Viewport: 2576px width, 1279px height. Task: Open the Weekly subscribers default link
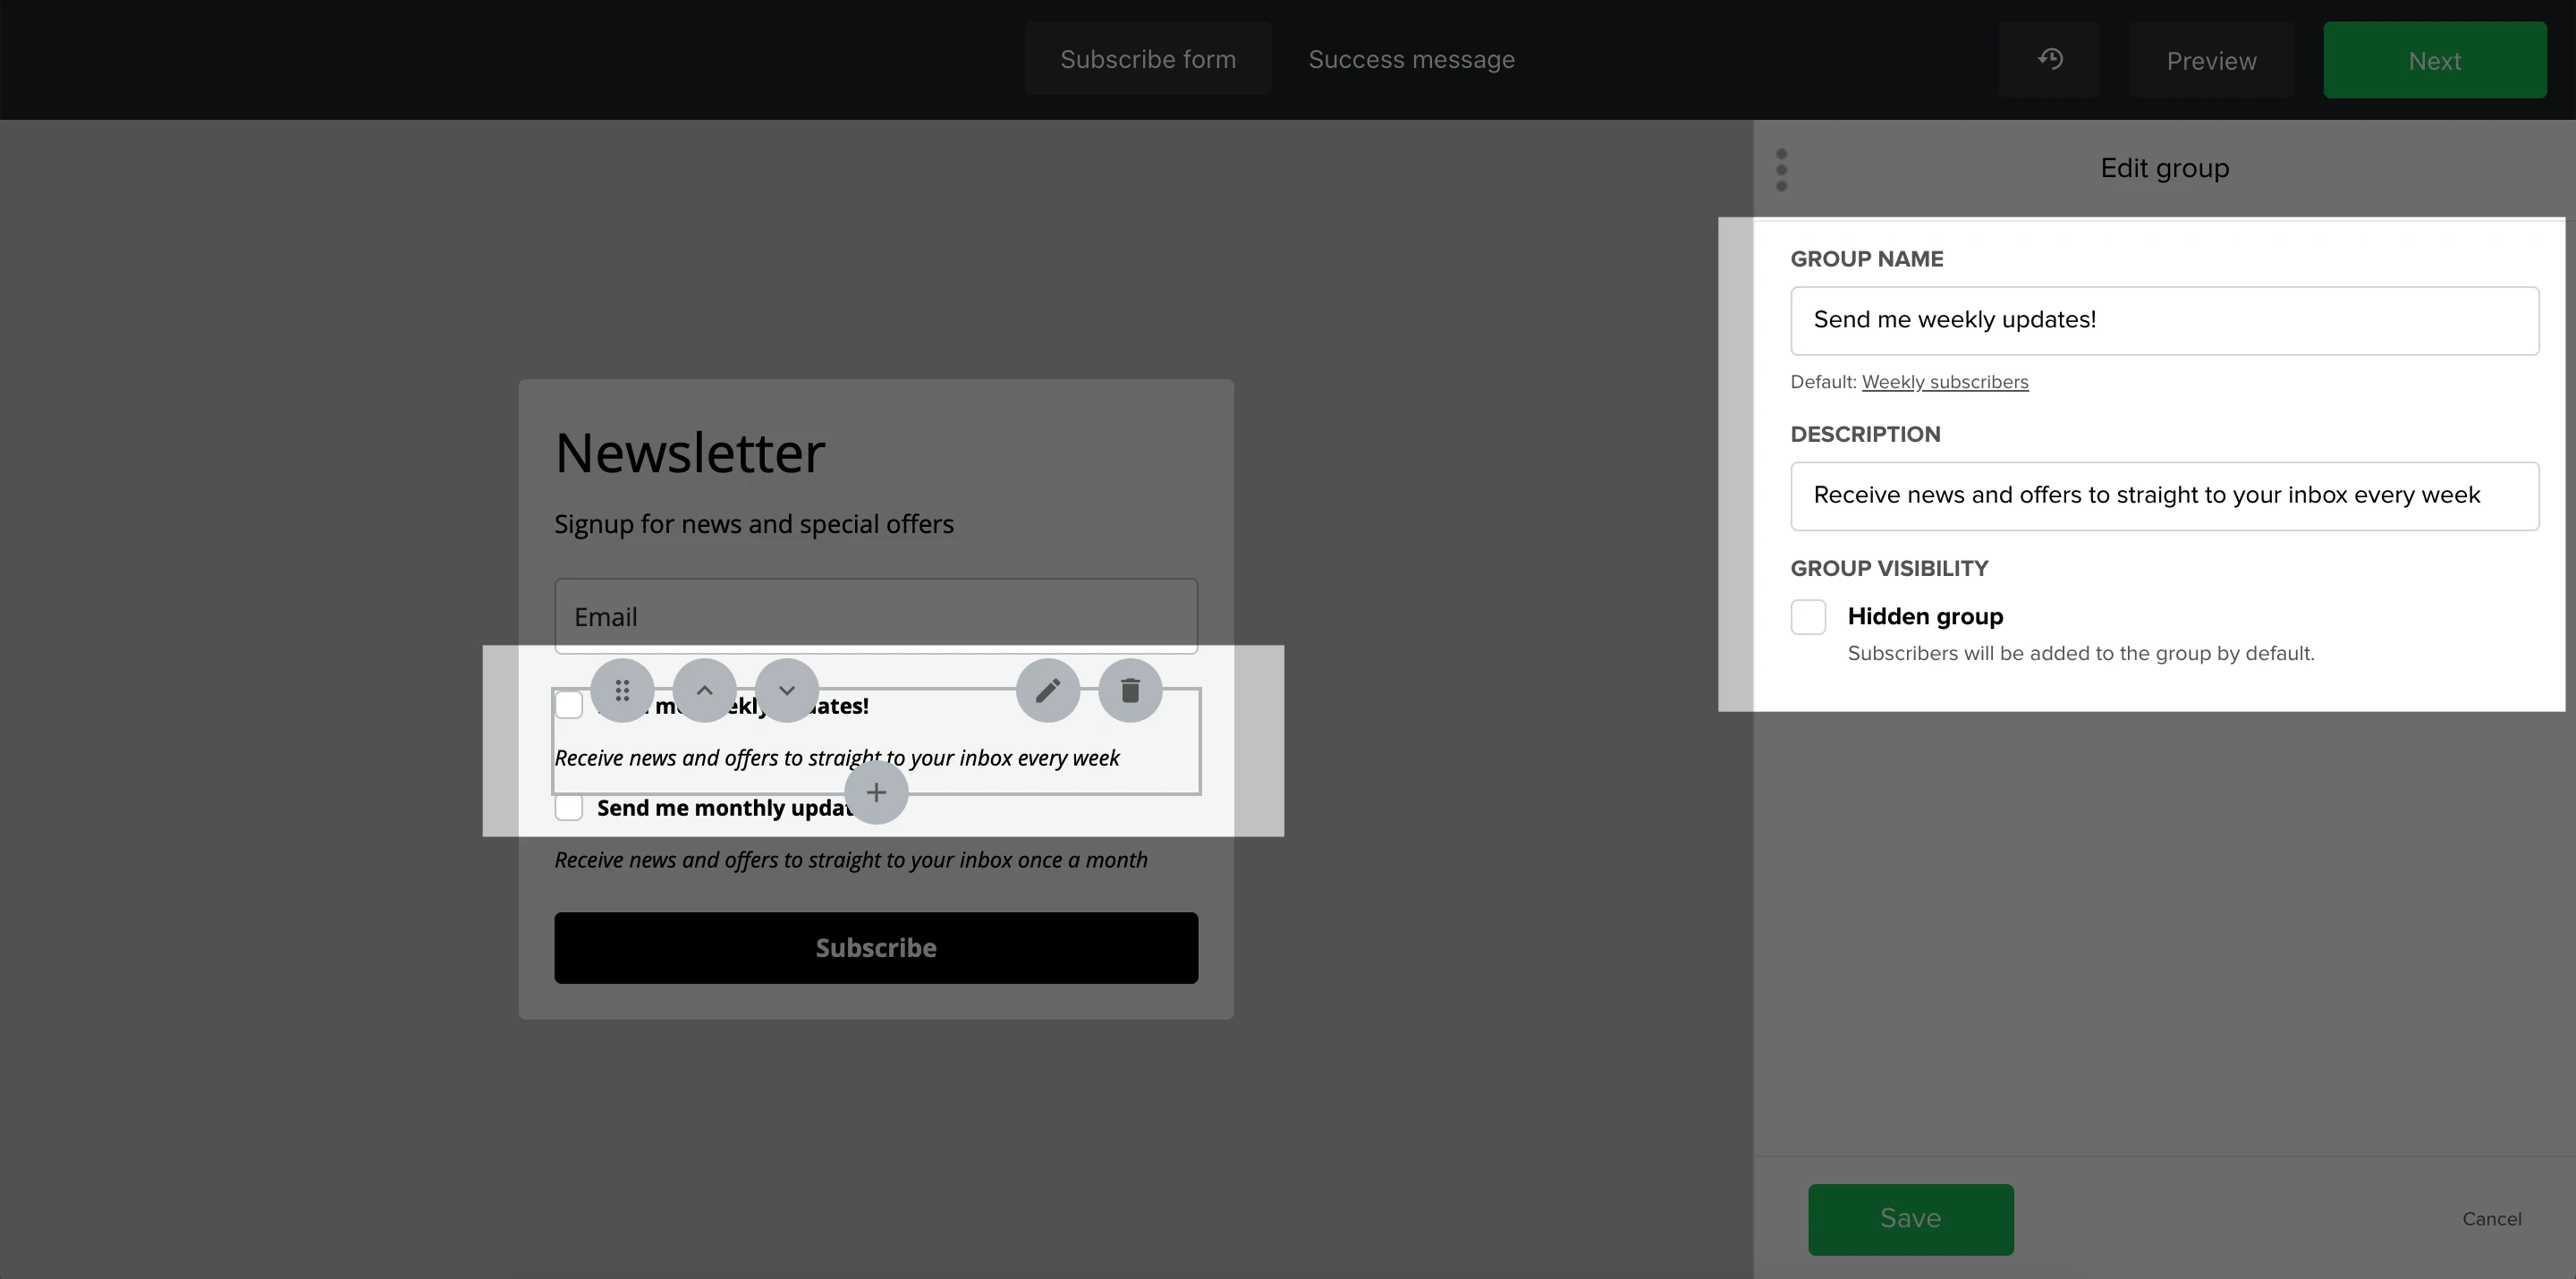pyautogui.click(x=1944, y=382)
